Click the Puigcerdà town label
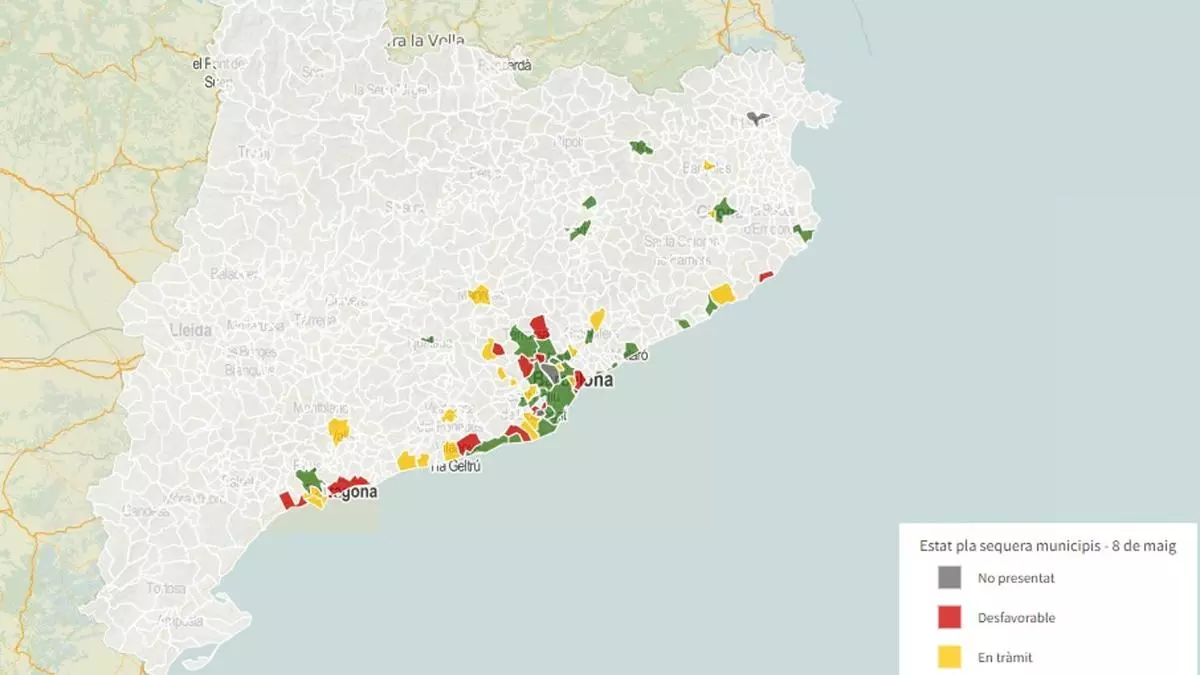 pyautogui.click(x=505, y=65)
